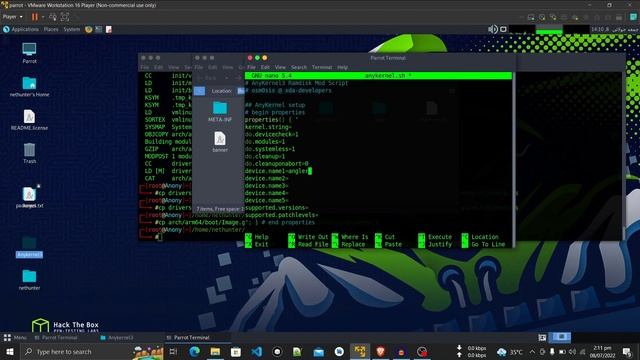This screenshot has height=360, width=640.
Task: Open nethunter's Home folder on desktop
Action: point(29,86)
